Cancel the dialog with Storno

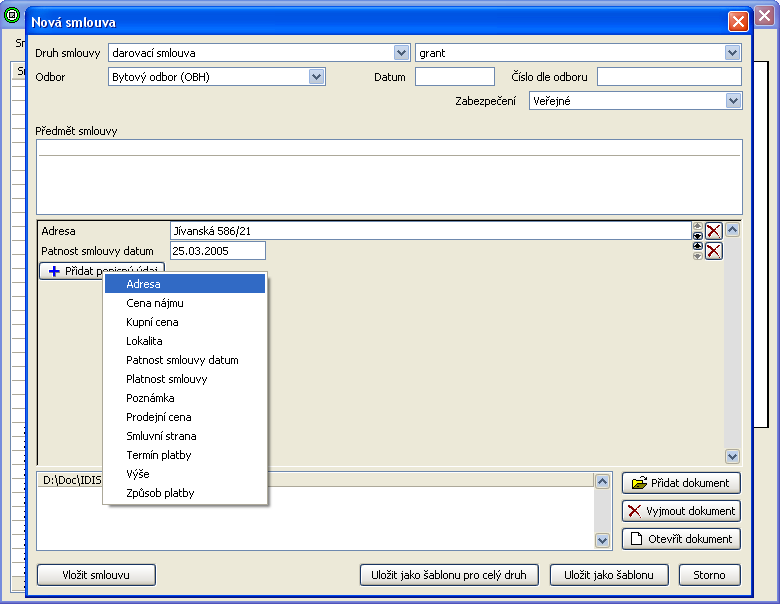[709, 575]
